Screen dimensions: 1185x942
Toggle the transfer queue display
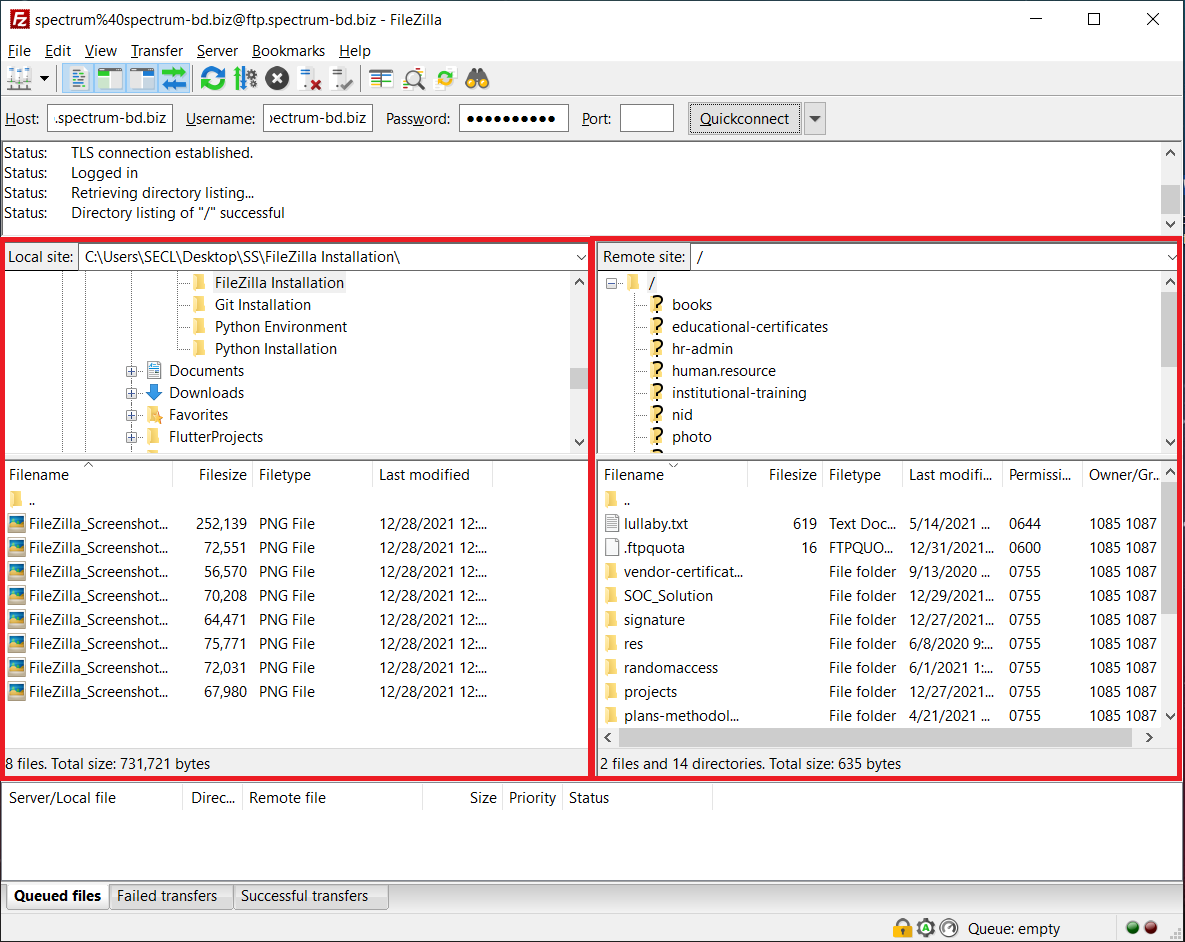pyautogui.click(x=174, y=79)
